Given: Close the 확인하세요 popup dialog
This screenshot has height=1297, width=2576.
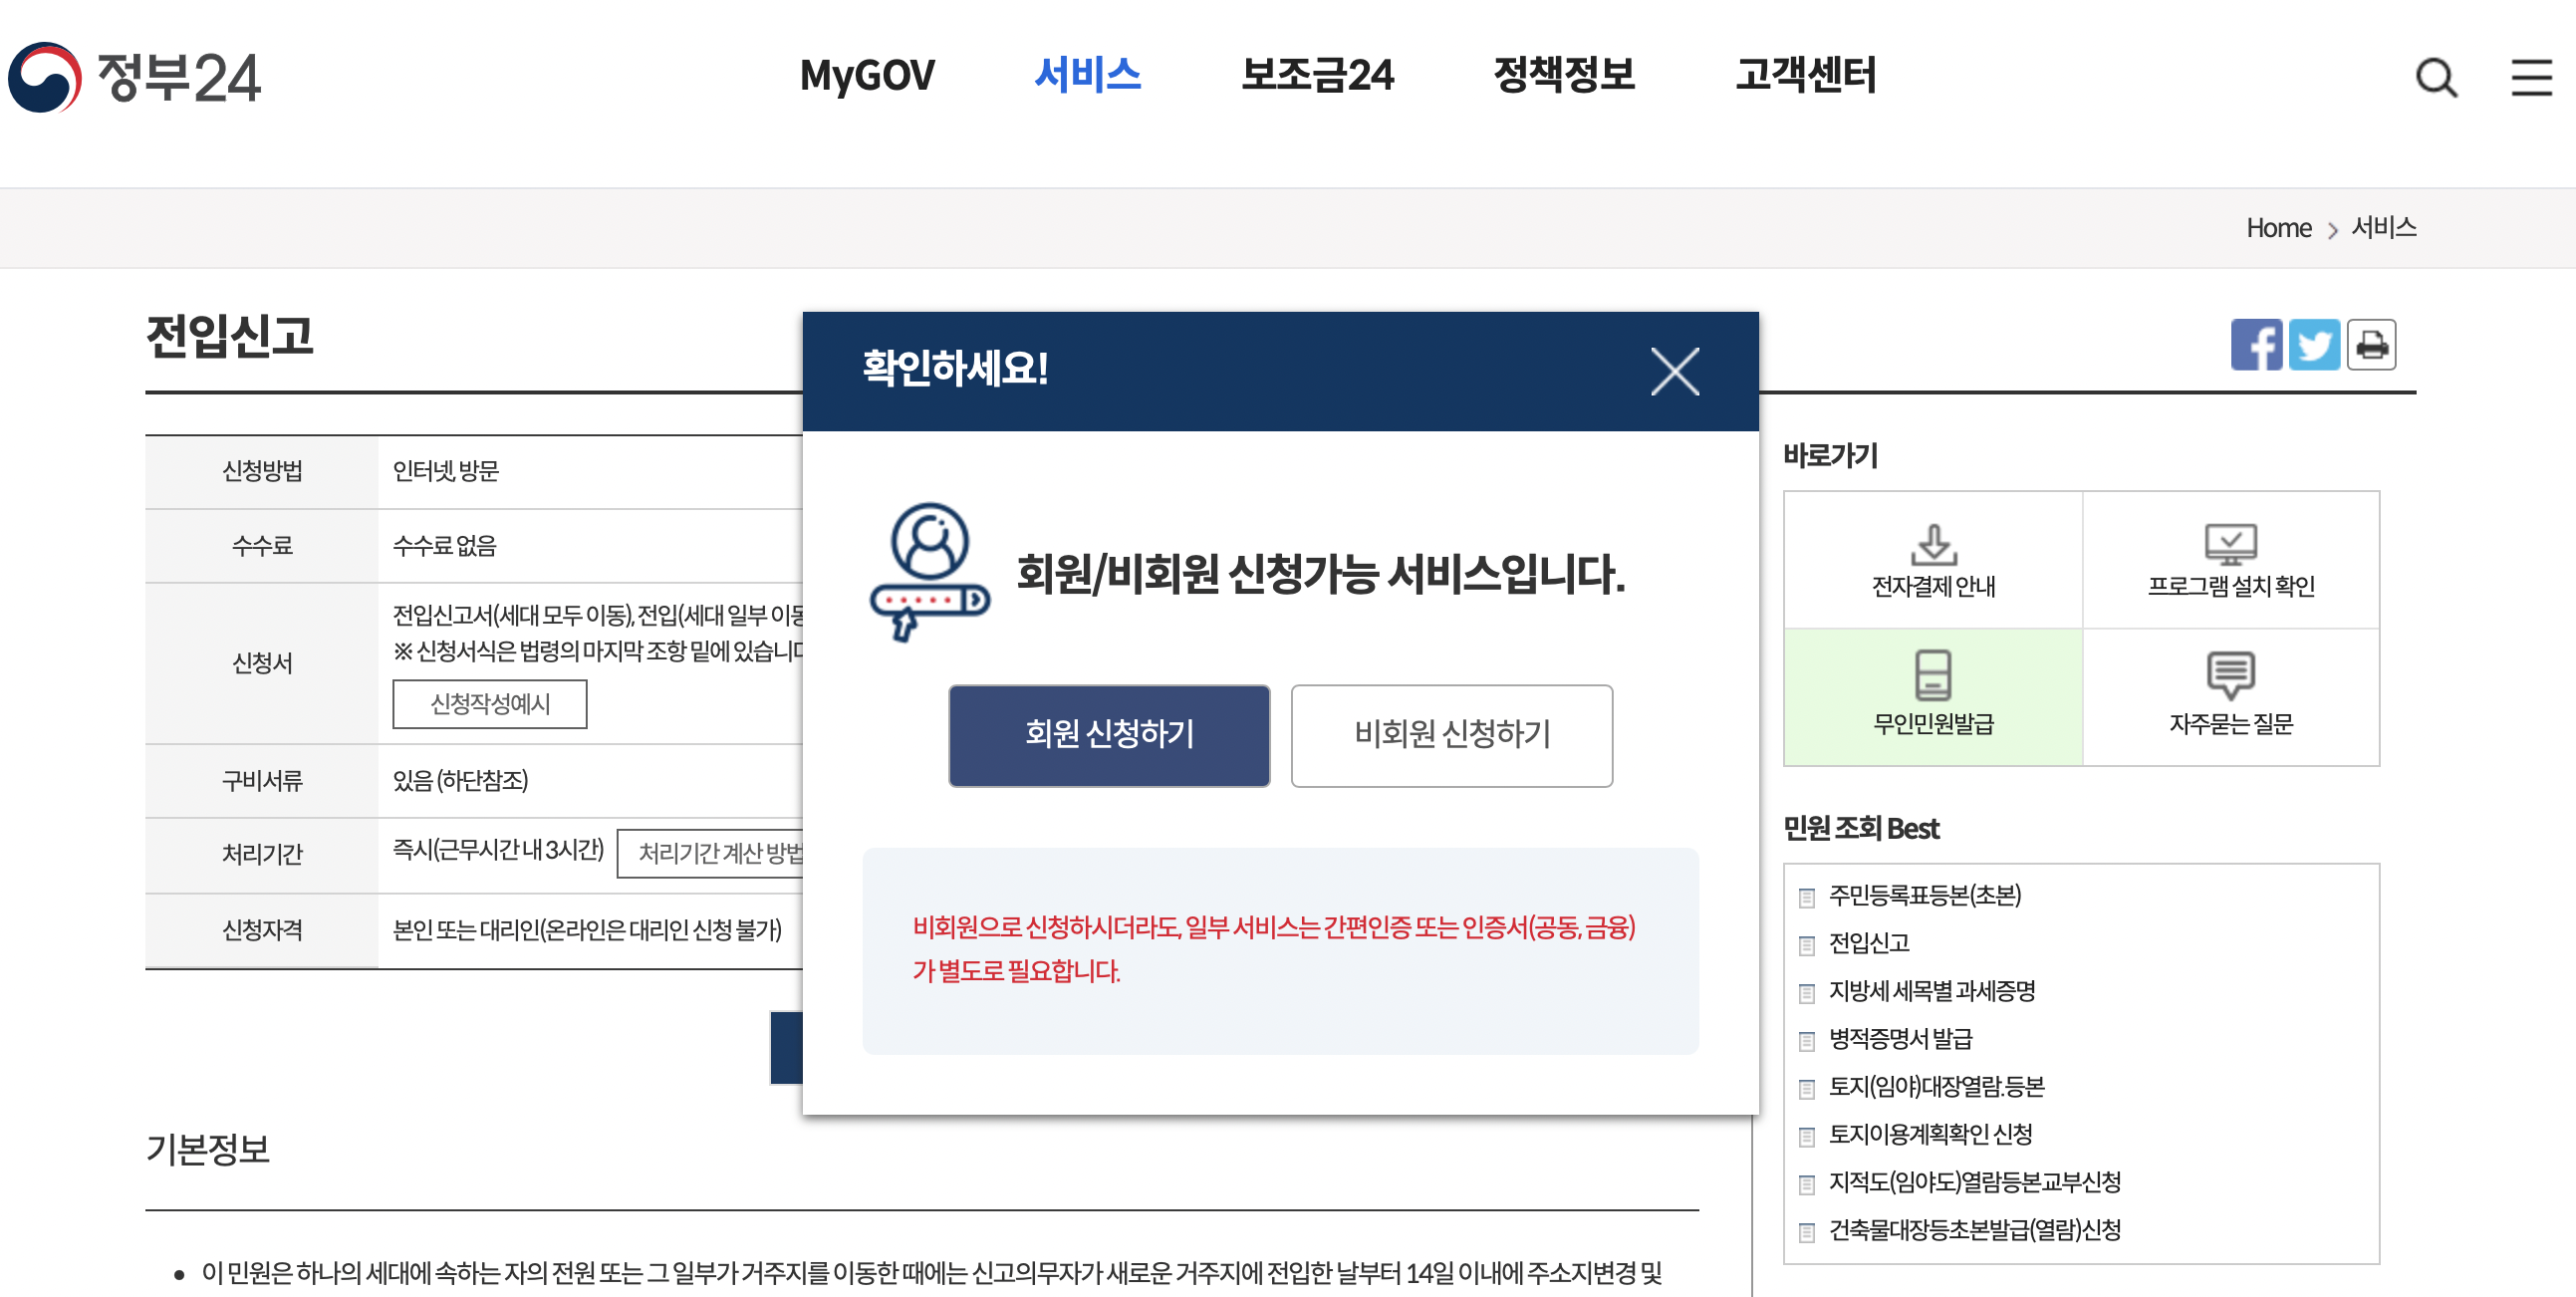Looking at the screenshot, I should [1675, 371].
